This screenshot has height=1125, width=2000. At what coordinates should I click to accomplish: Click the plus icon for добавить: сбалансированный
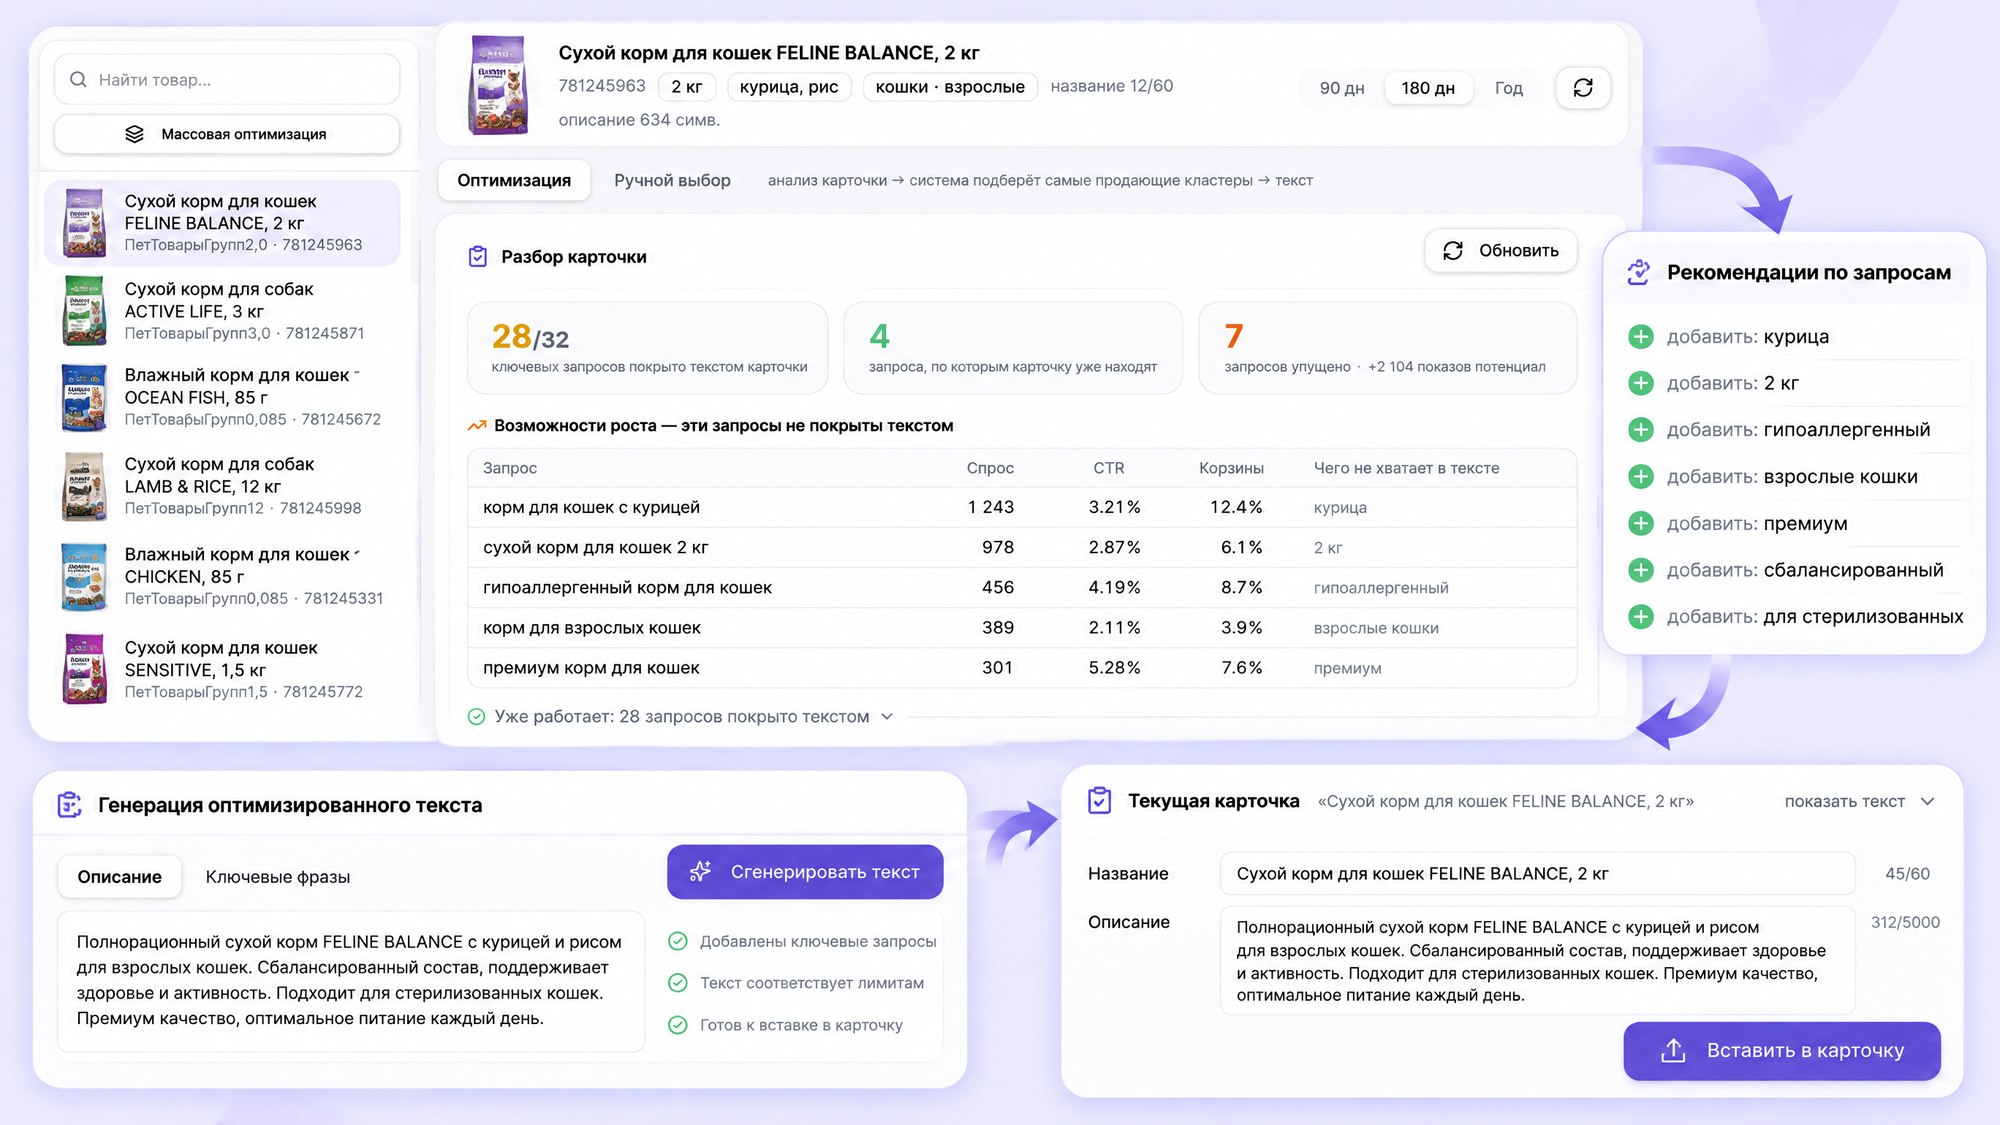click(x=1641, y=570)
